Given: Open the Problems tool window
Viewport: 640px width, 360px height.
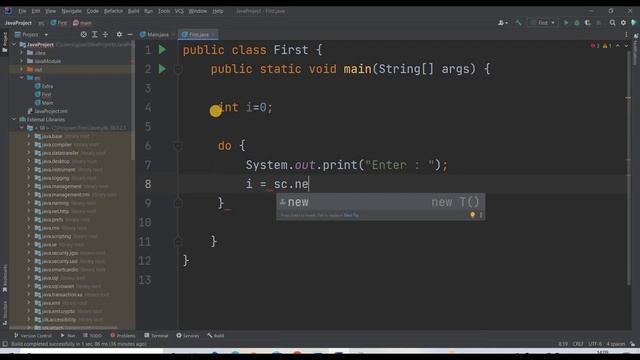Looking at the screenshot, I should 123,336.
